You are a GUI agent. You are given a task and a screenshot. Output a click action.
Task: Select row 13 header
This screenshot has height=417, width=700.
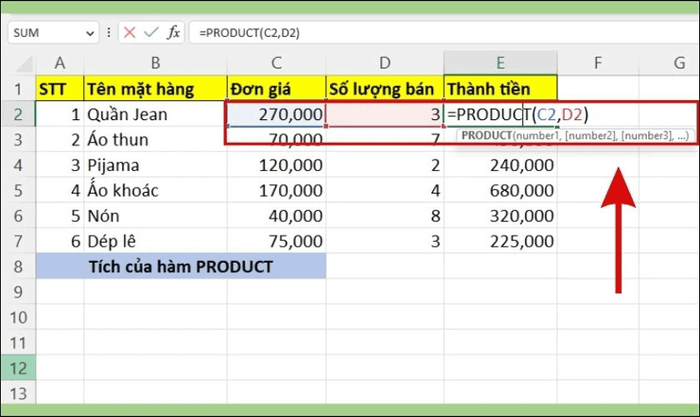click(x=18, y=393)
